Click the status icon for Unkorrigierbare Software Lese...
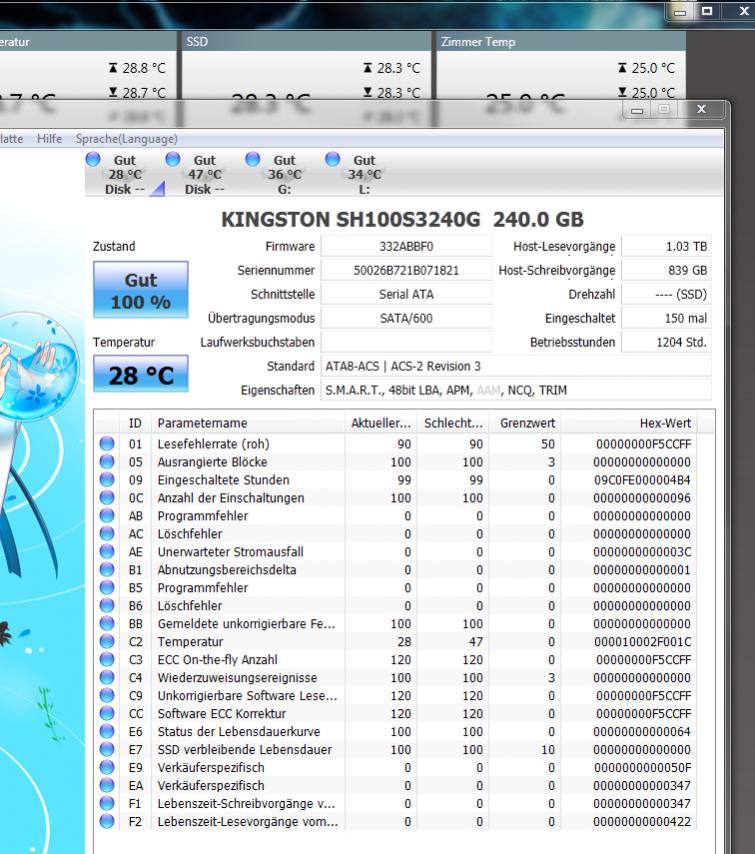Image resolution: width=755 pixels, height=854 pixels. click(107, 695)
